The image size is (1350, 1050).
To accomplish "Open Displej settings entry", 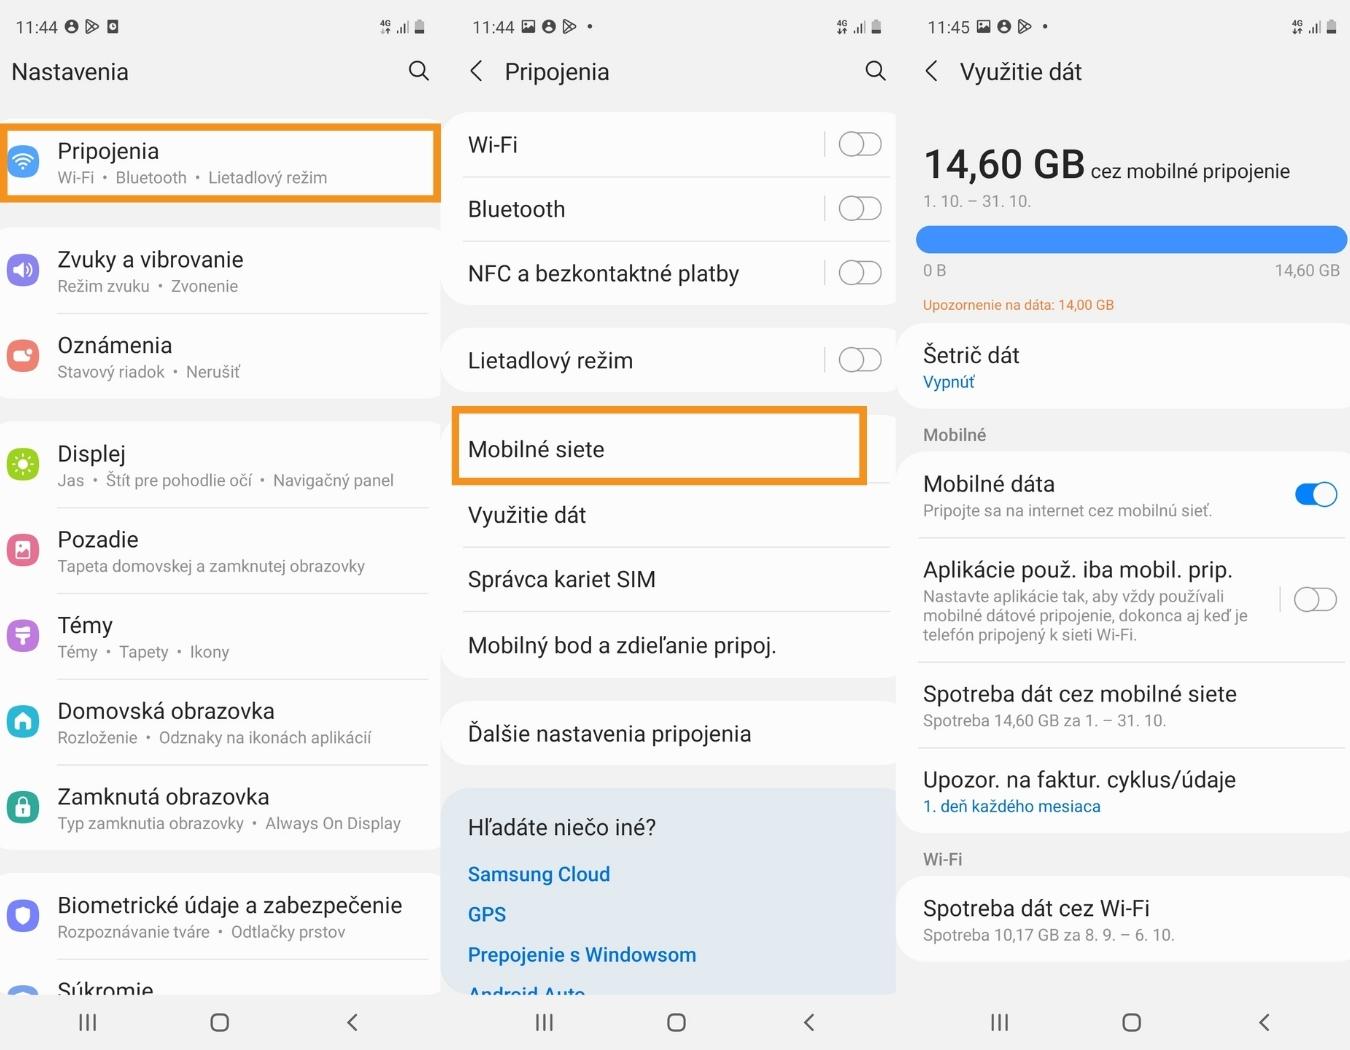I will [x=220, y=465].
